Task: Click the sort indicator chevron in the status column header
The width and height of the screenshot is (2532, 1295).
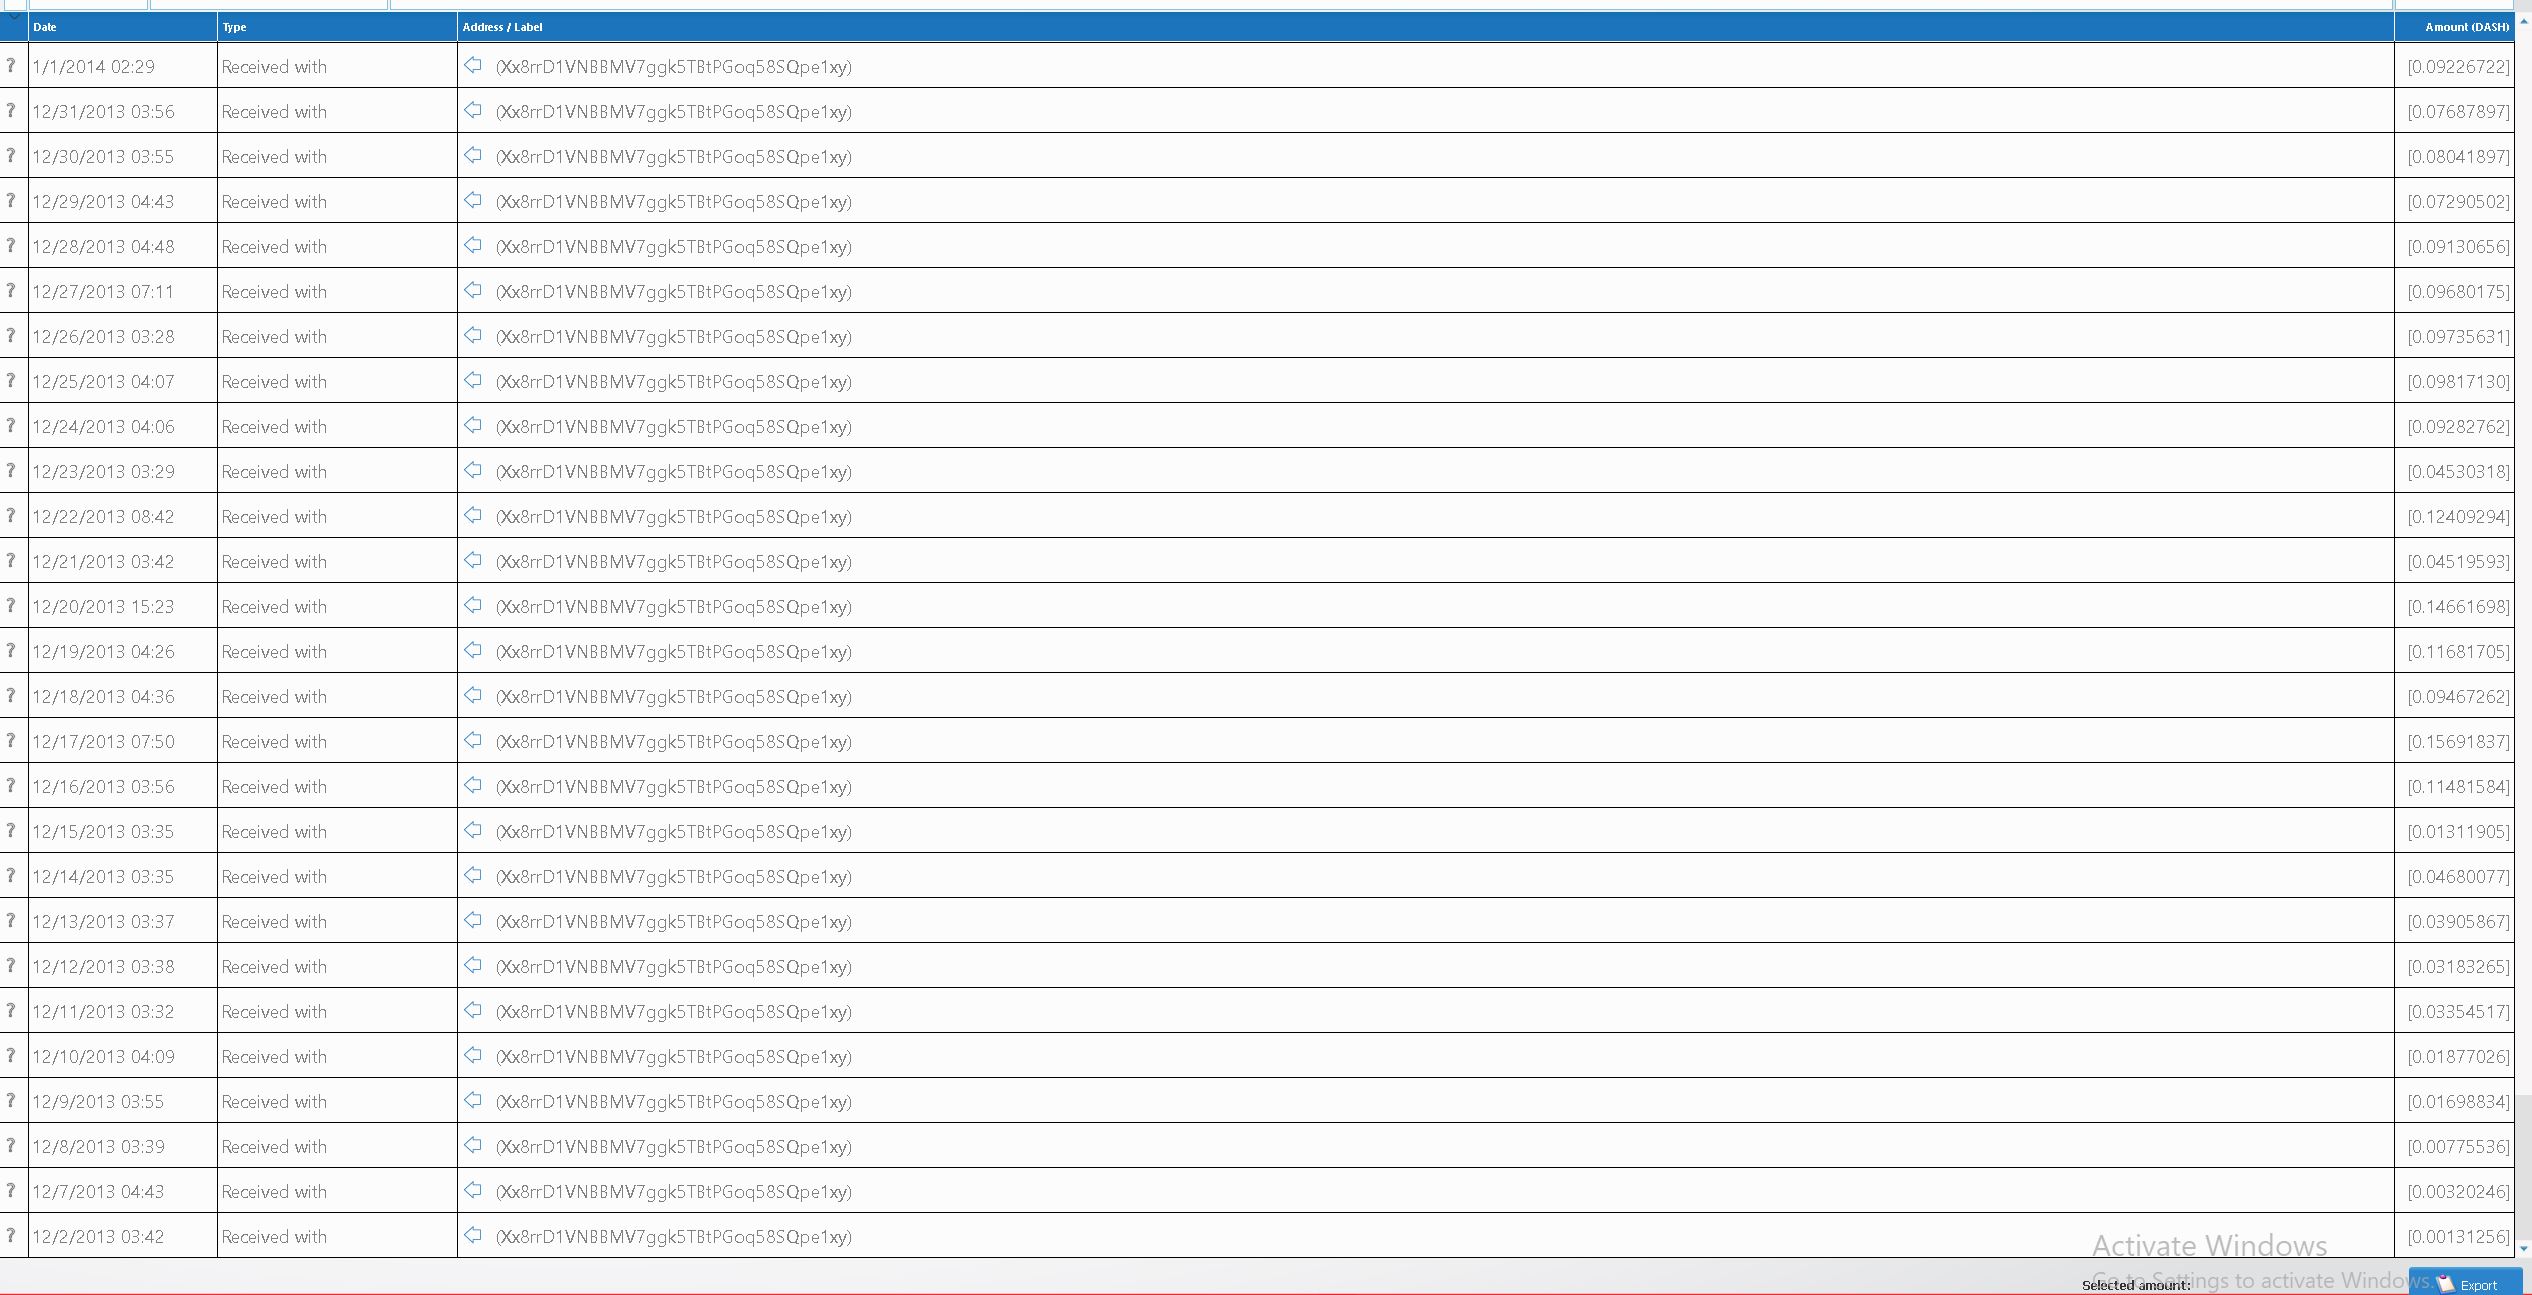Action: click(14, 17)
